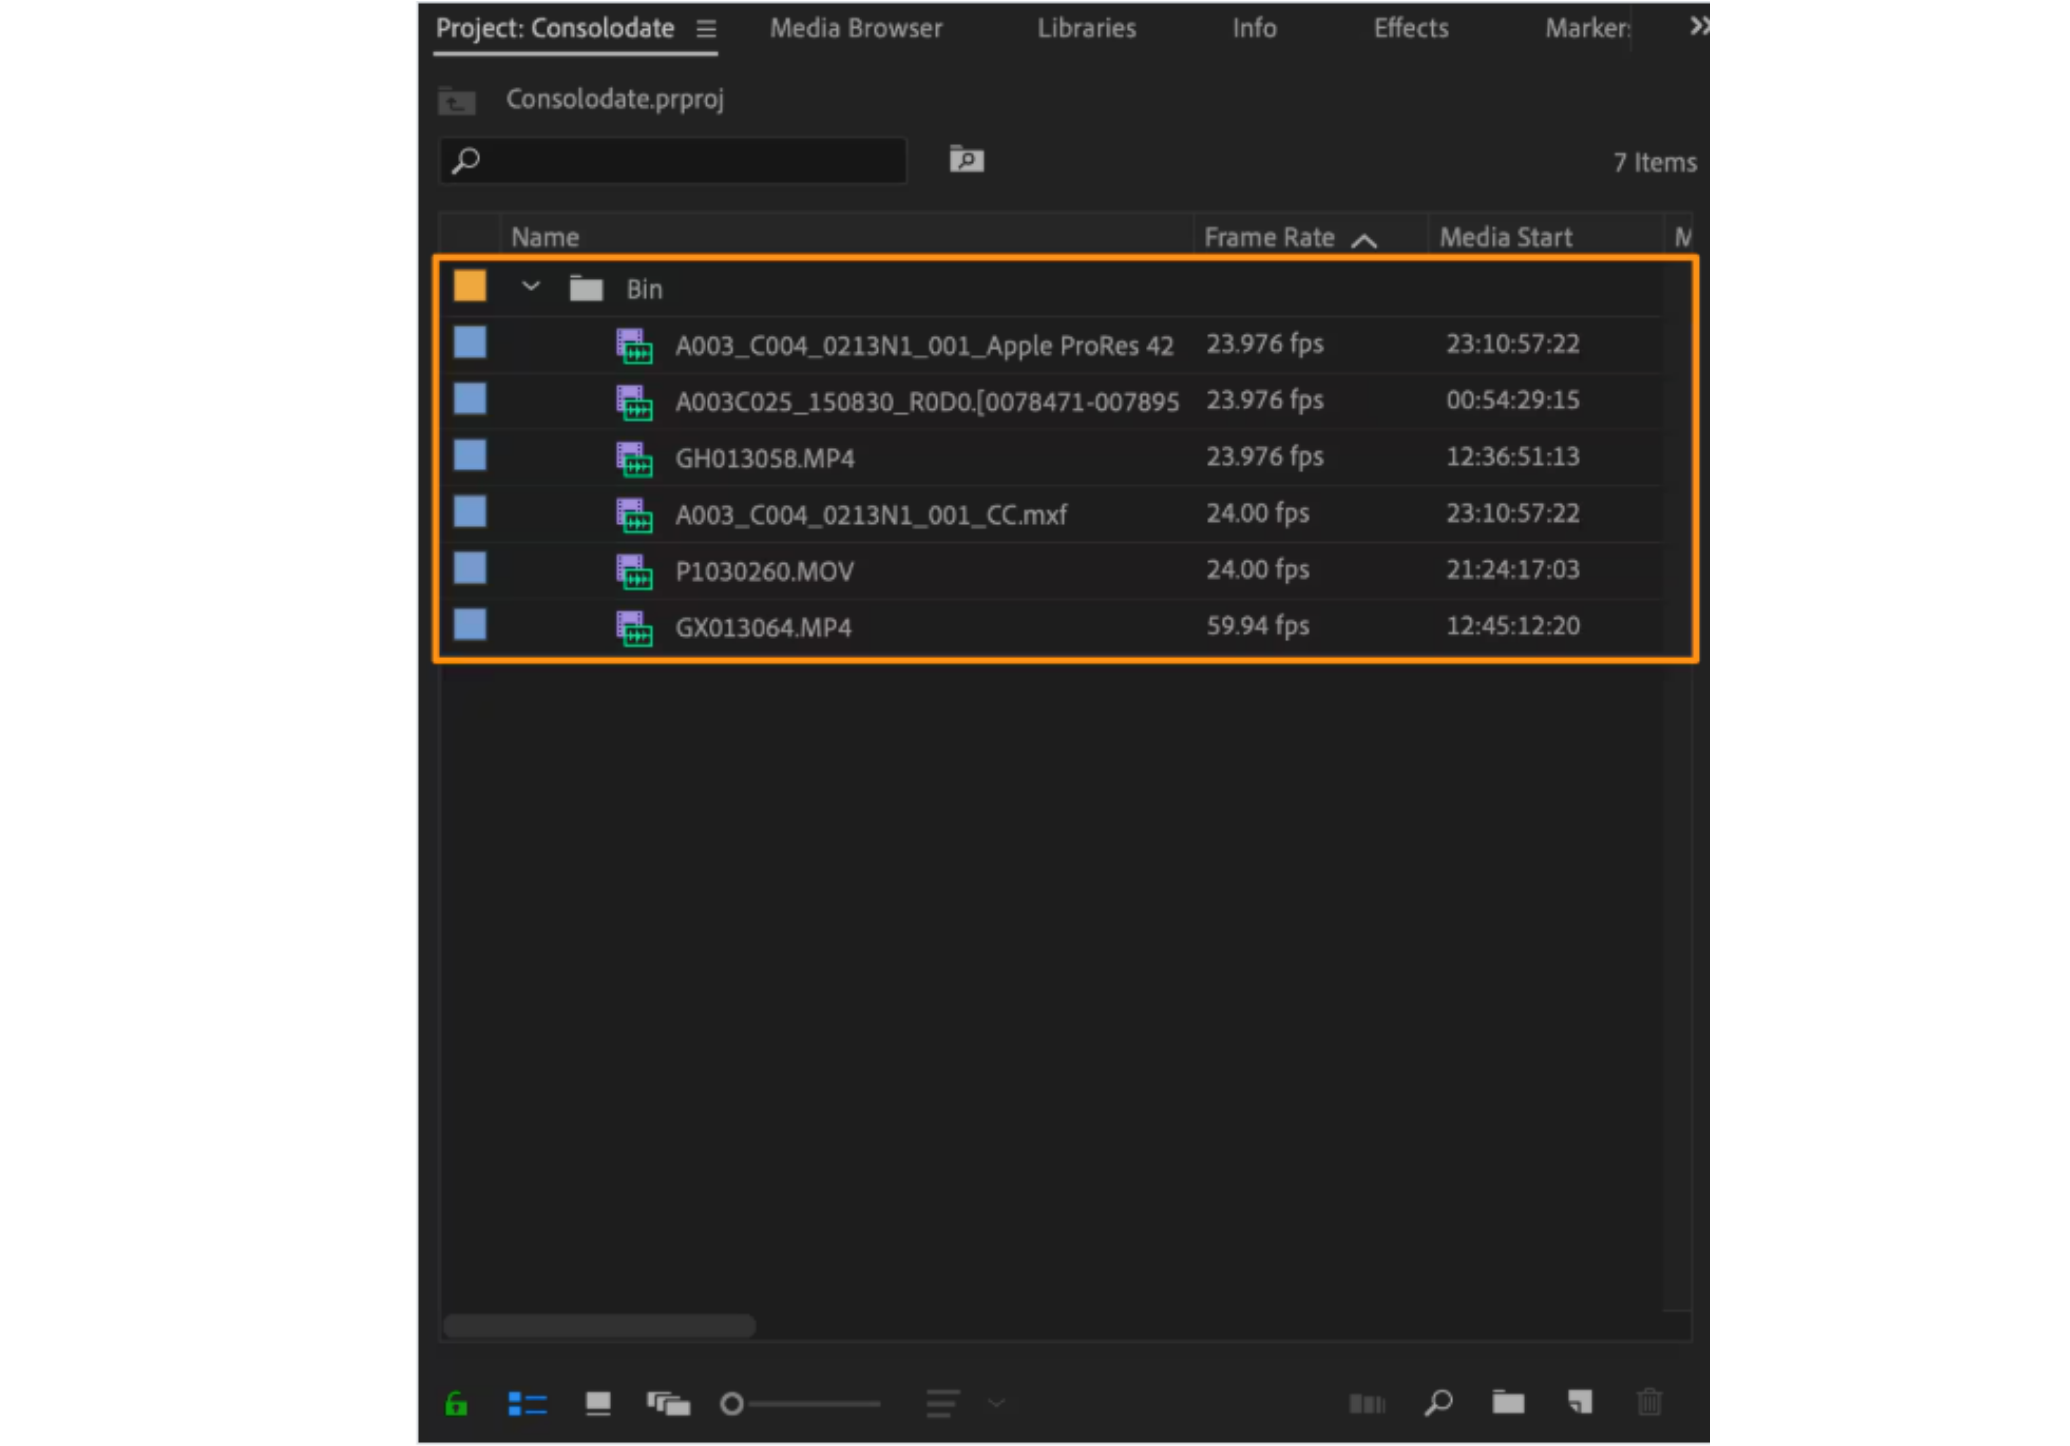Toggle the project writable lock icon

(x=456, y=1403)
